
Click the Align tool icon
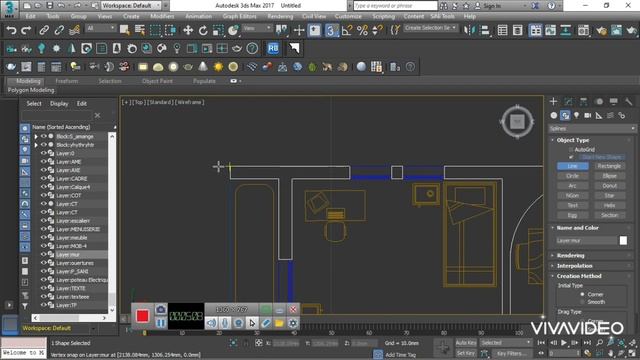point(485,30)
